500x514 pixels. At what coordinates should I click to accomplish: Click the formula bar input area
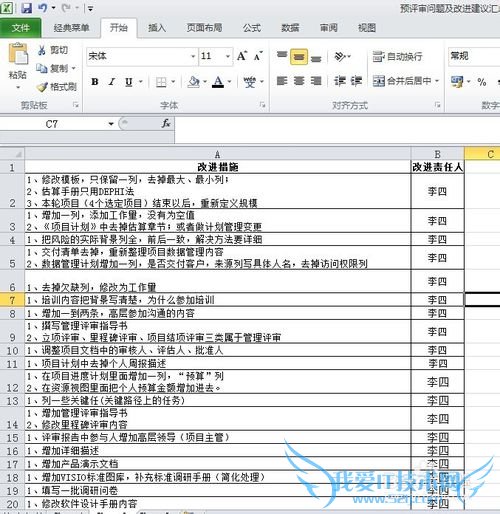[x=337, y=129]
